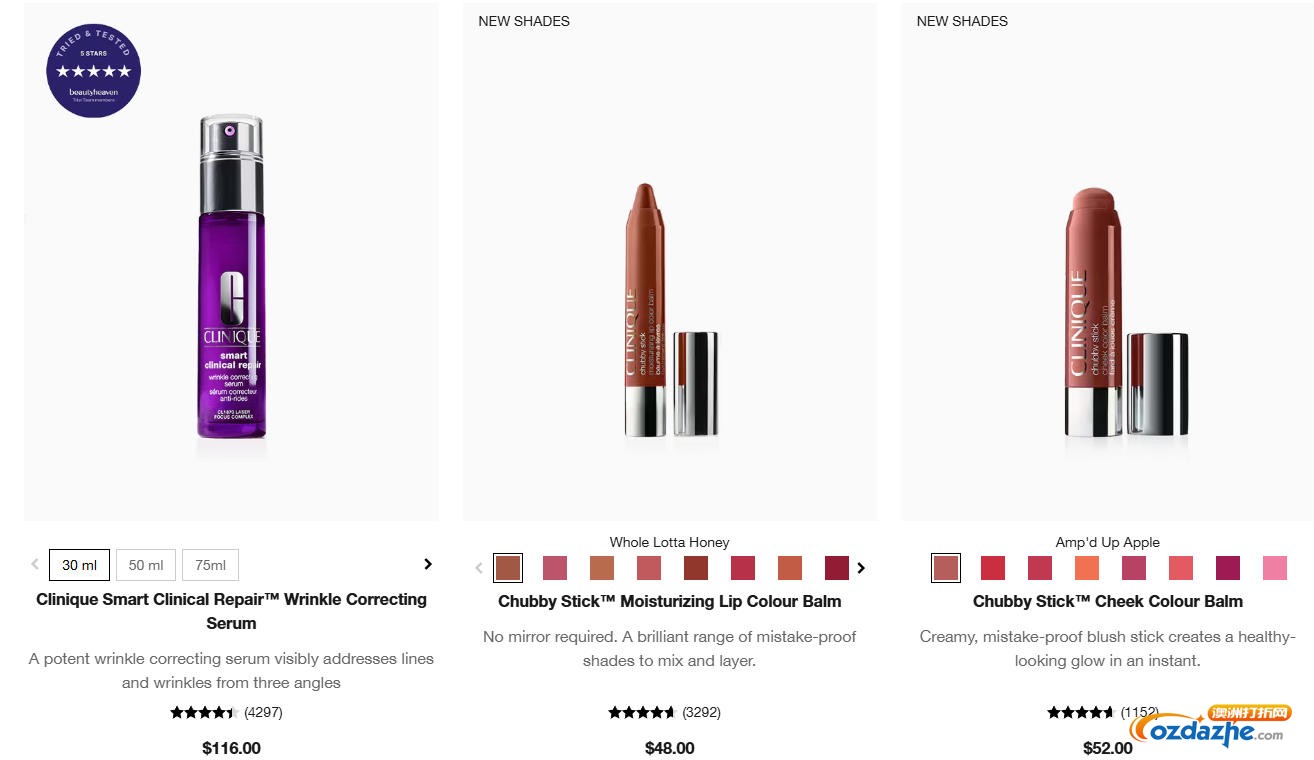Viewport: 1314px width, 760px height.
Task: Click previous arrow in serum size selector
Action: (35, 564)
